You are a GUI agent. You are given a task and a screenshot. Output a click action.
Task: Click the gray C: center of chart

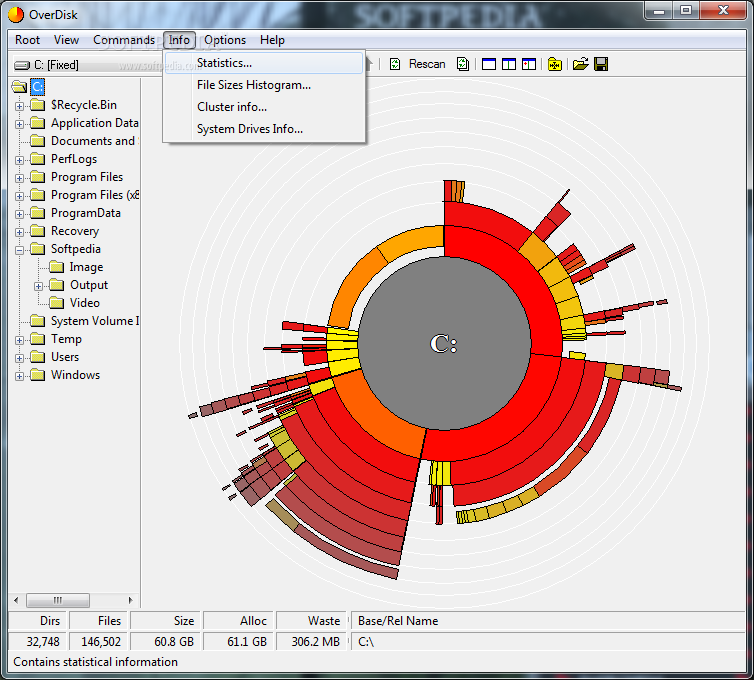point(443,344)
